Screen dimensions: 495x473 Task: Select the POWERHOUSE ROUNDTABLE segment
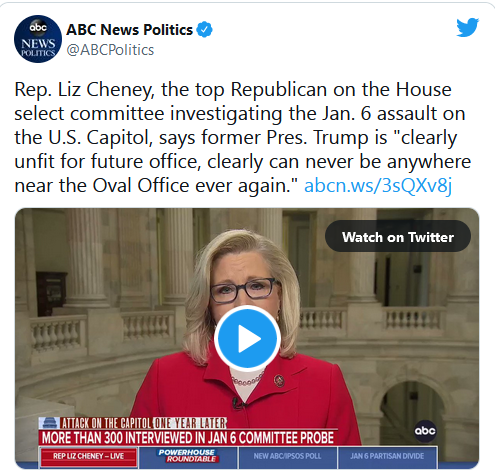click(188, 456)
